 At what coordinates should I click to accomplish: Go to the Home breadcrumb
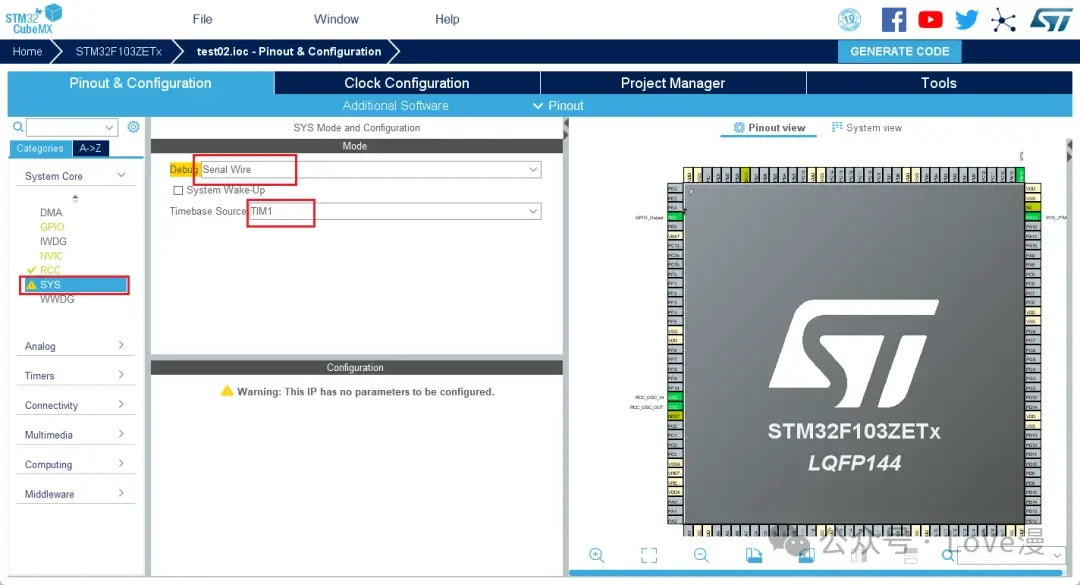tap(27, 52)
